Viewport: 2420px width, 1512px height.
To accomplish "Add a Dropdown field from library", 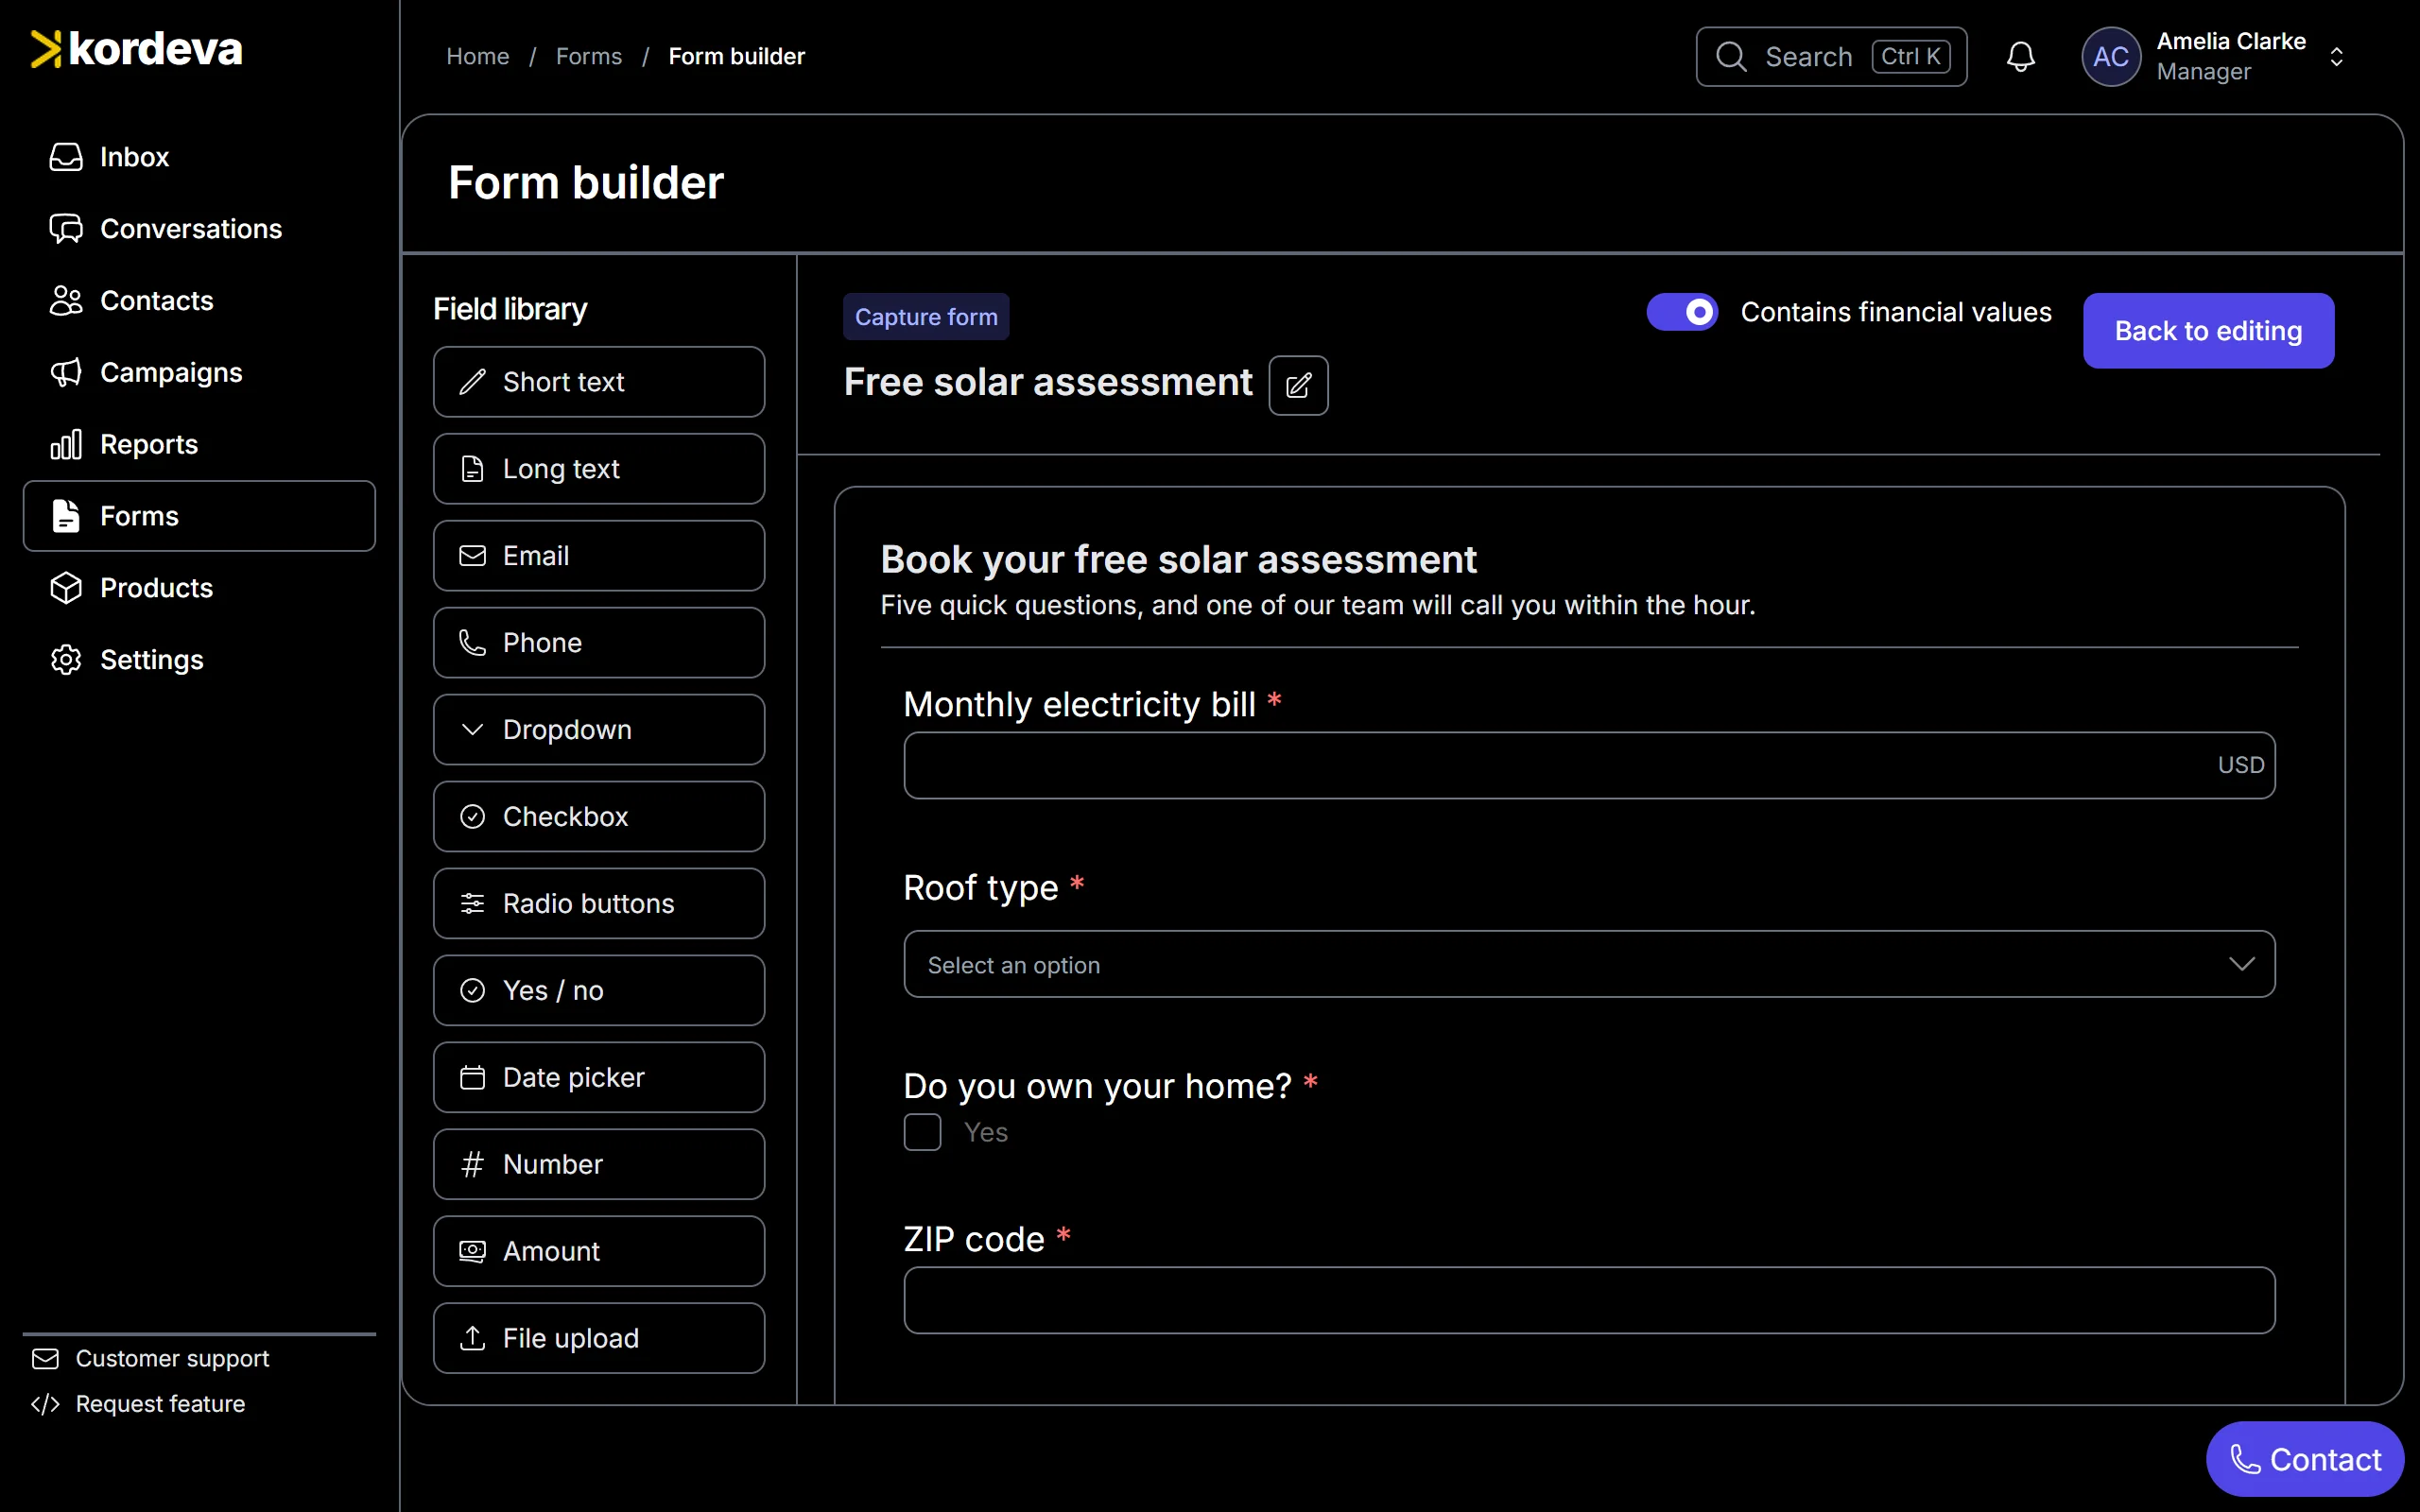I will point(599,730).
